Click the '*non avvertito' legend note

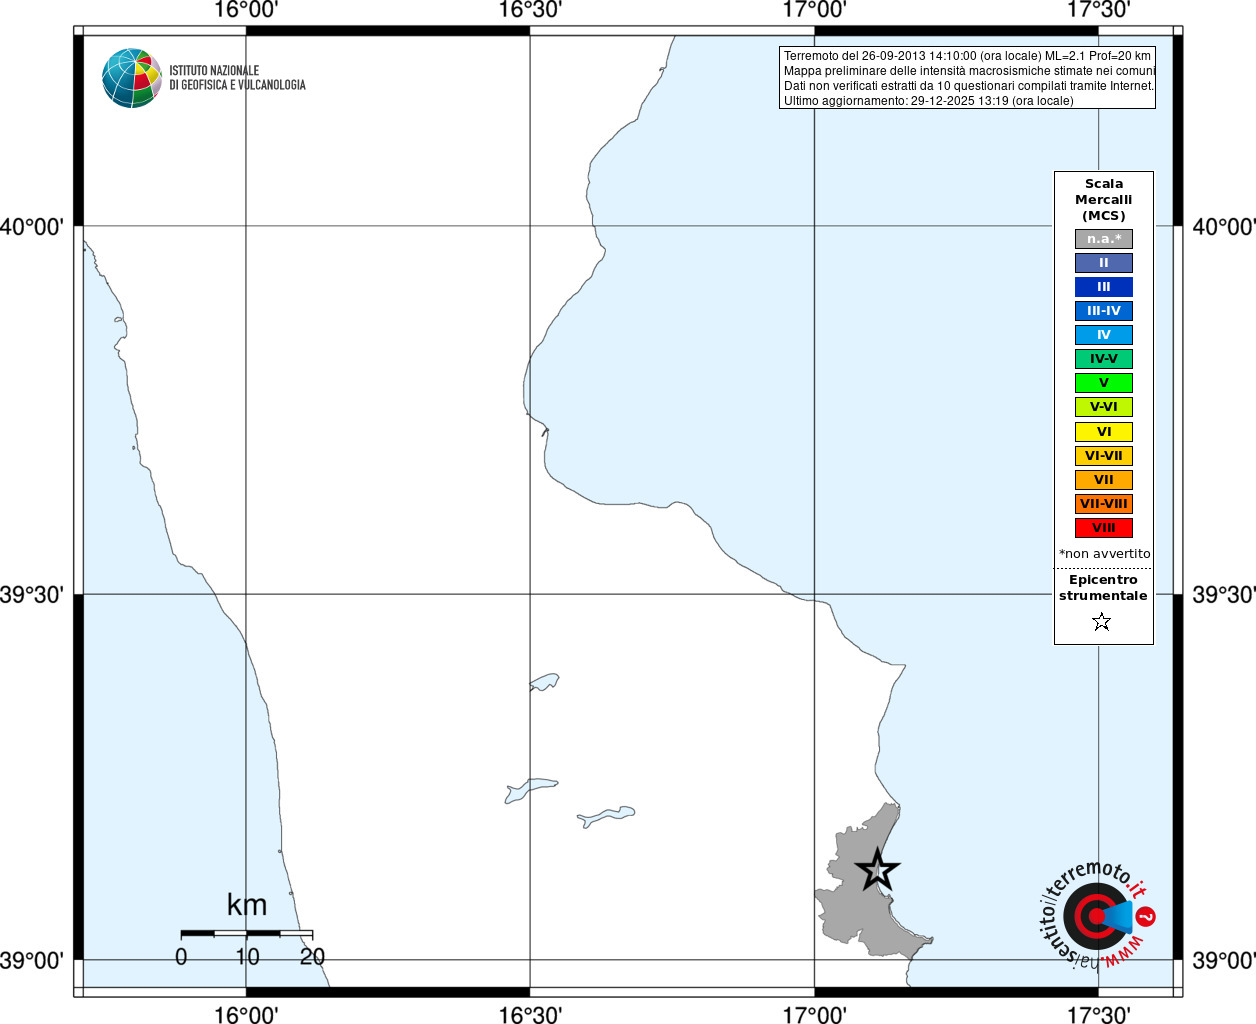pos(1105,554)
